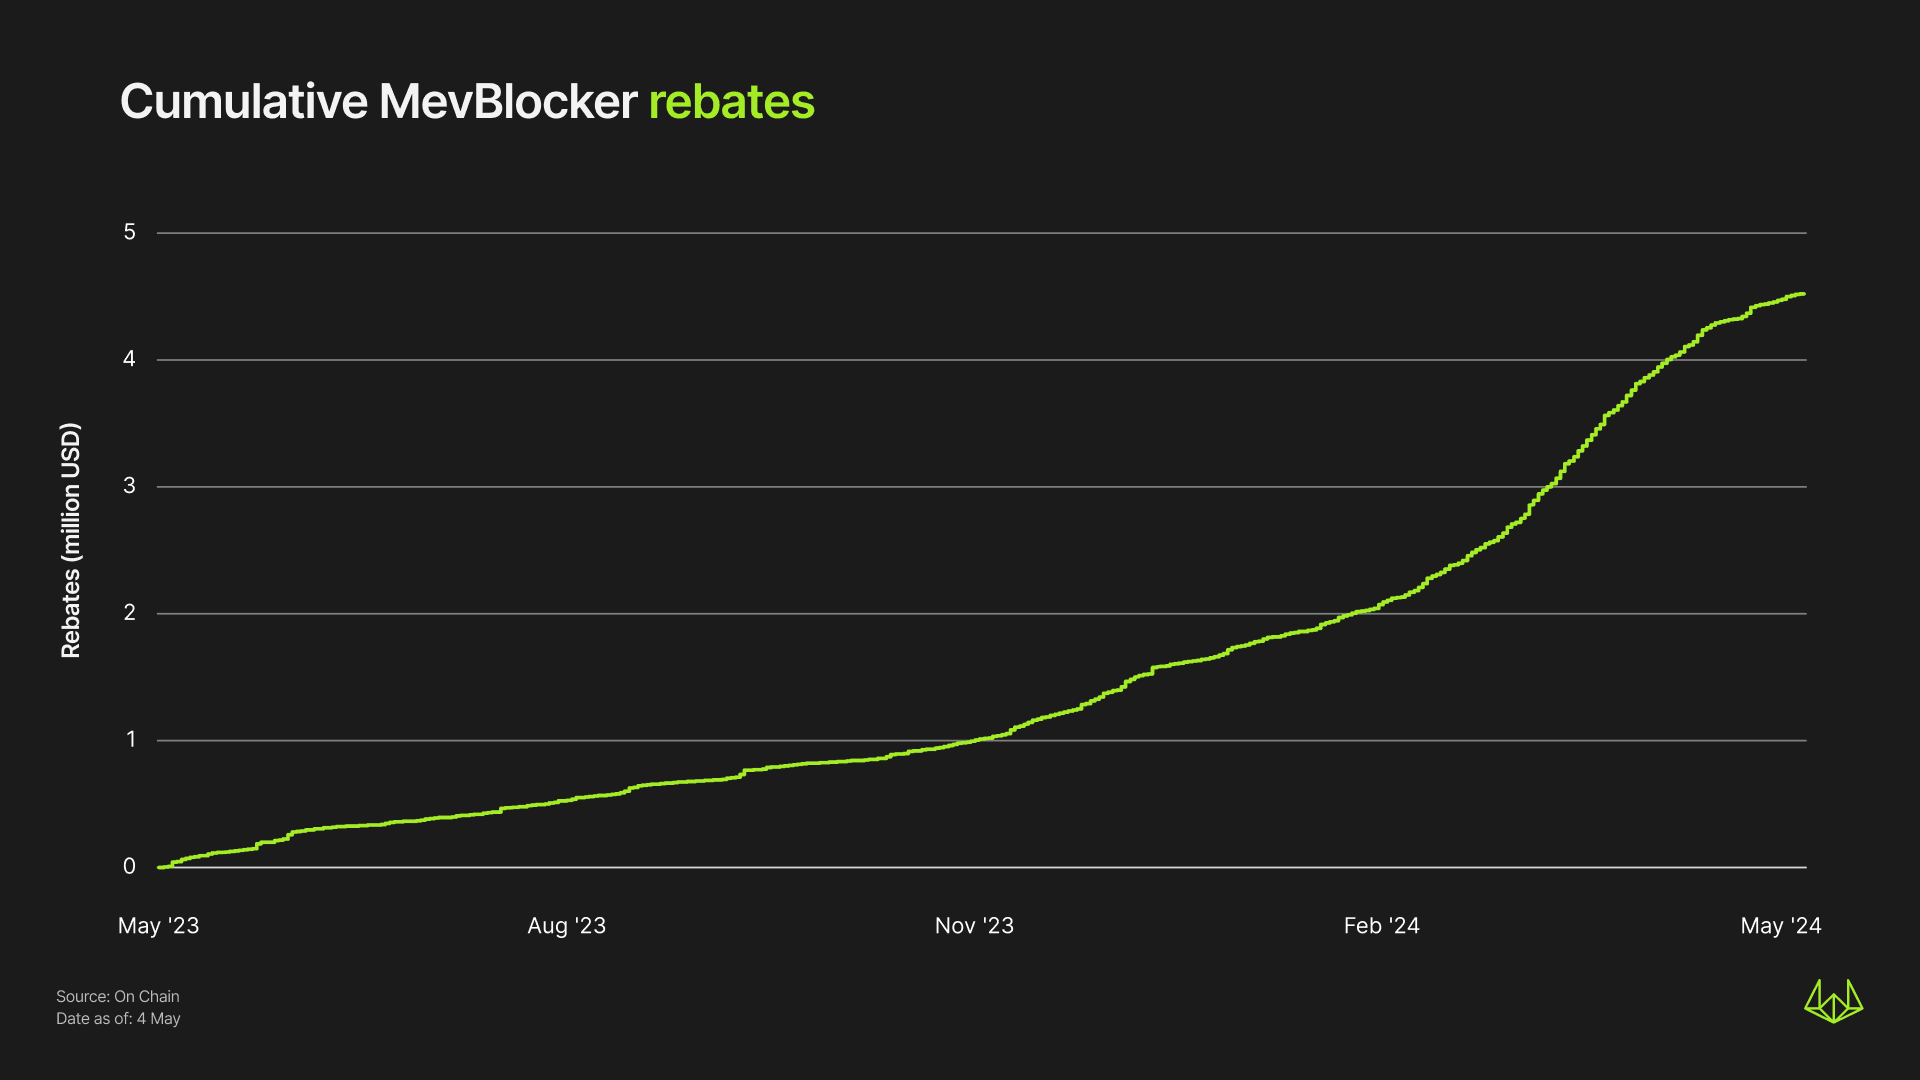Click the x-axis label 'May '23'

click(x=158, y=926)
